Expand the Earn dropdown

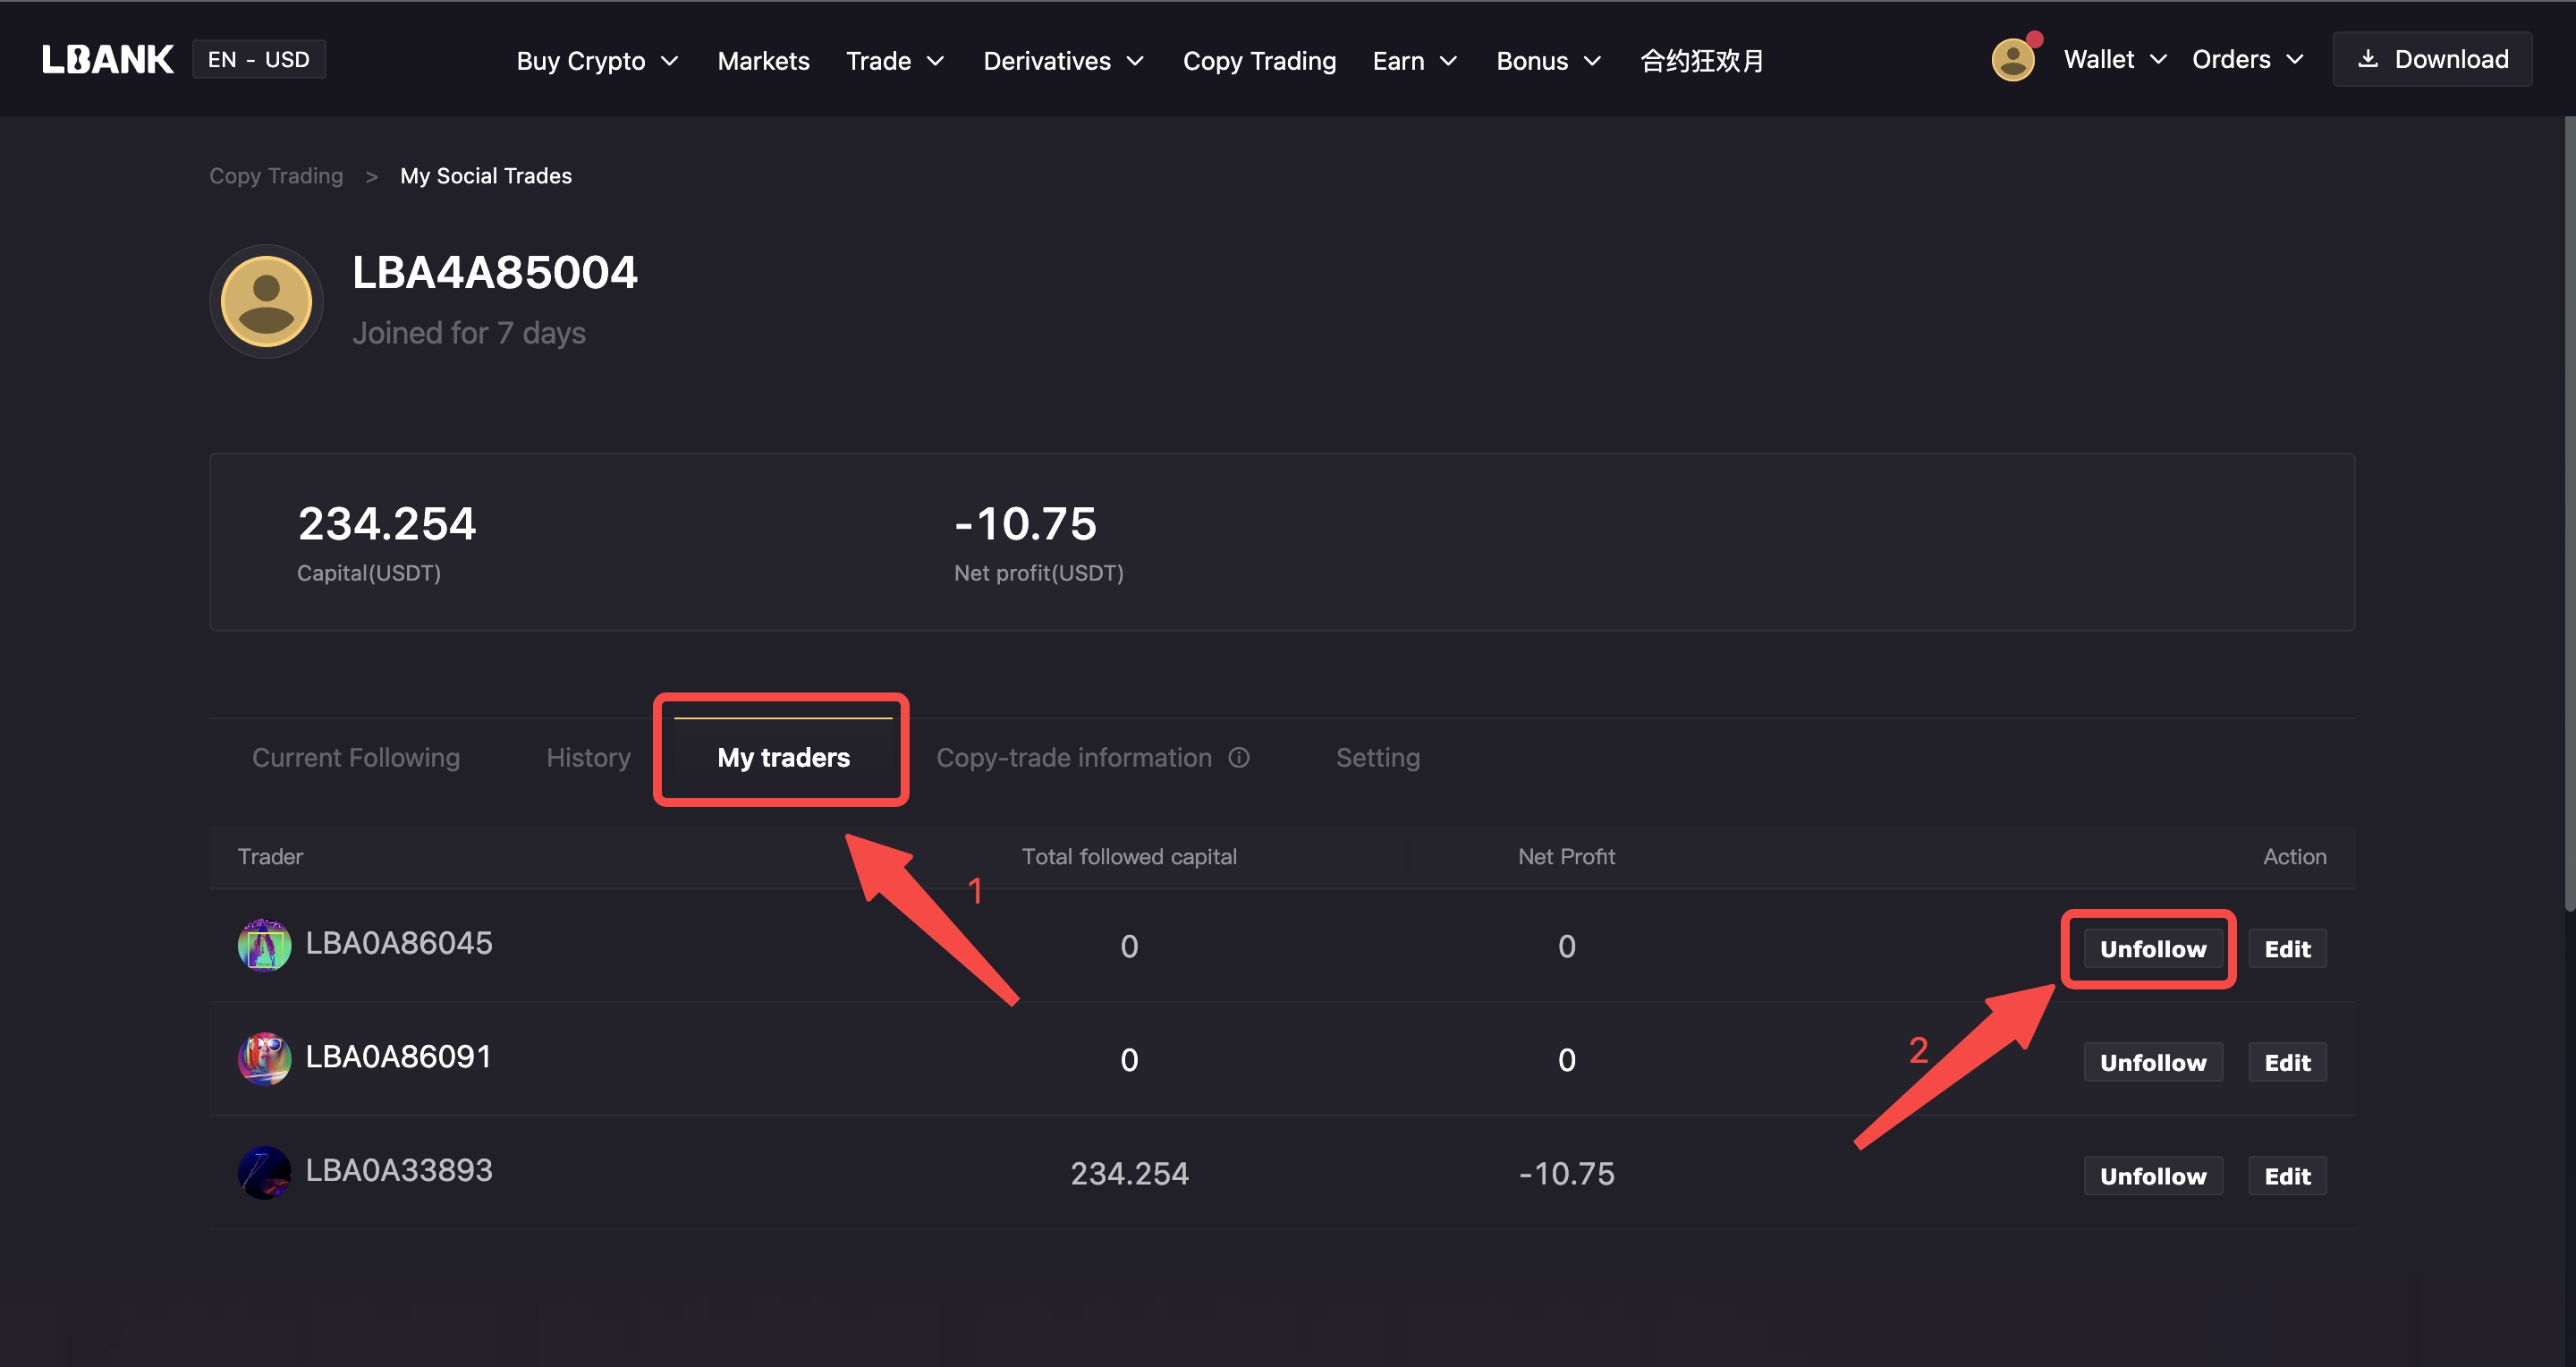pos(1414,61)
